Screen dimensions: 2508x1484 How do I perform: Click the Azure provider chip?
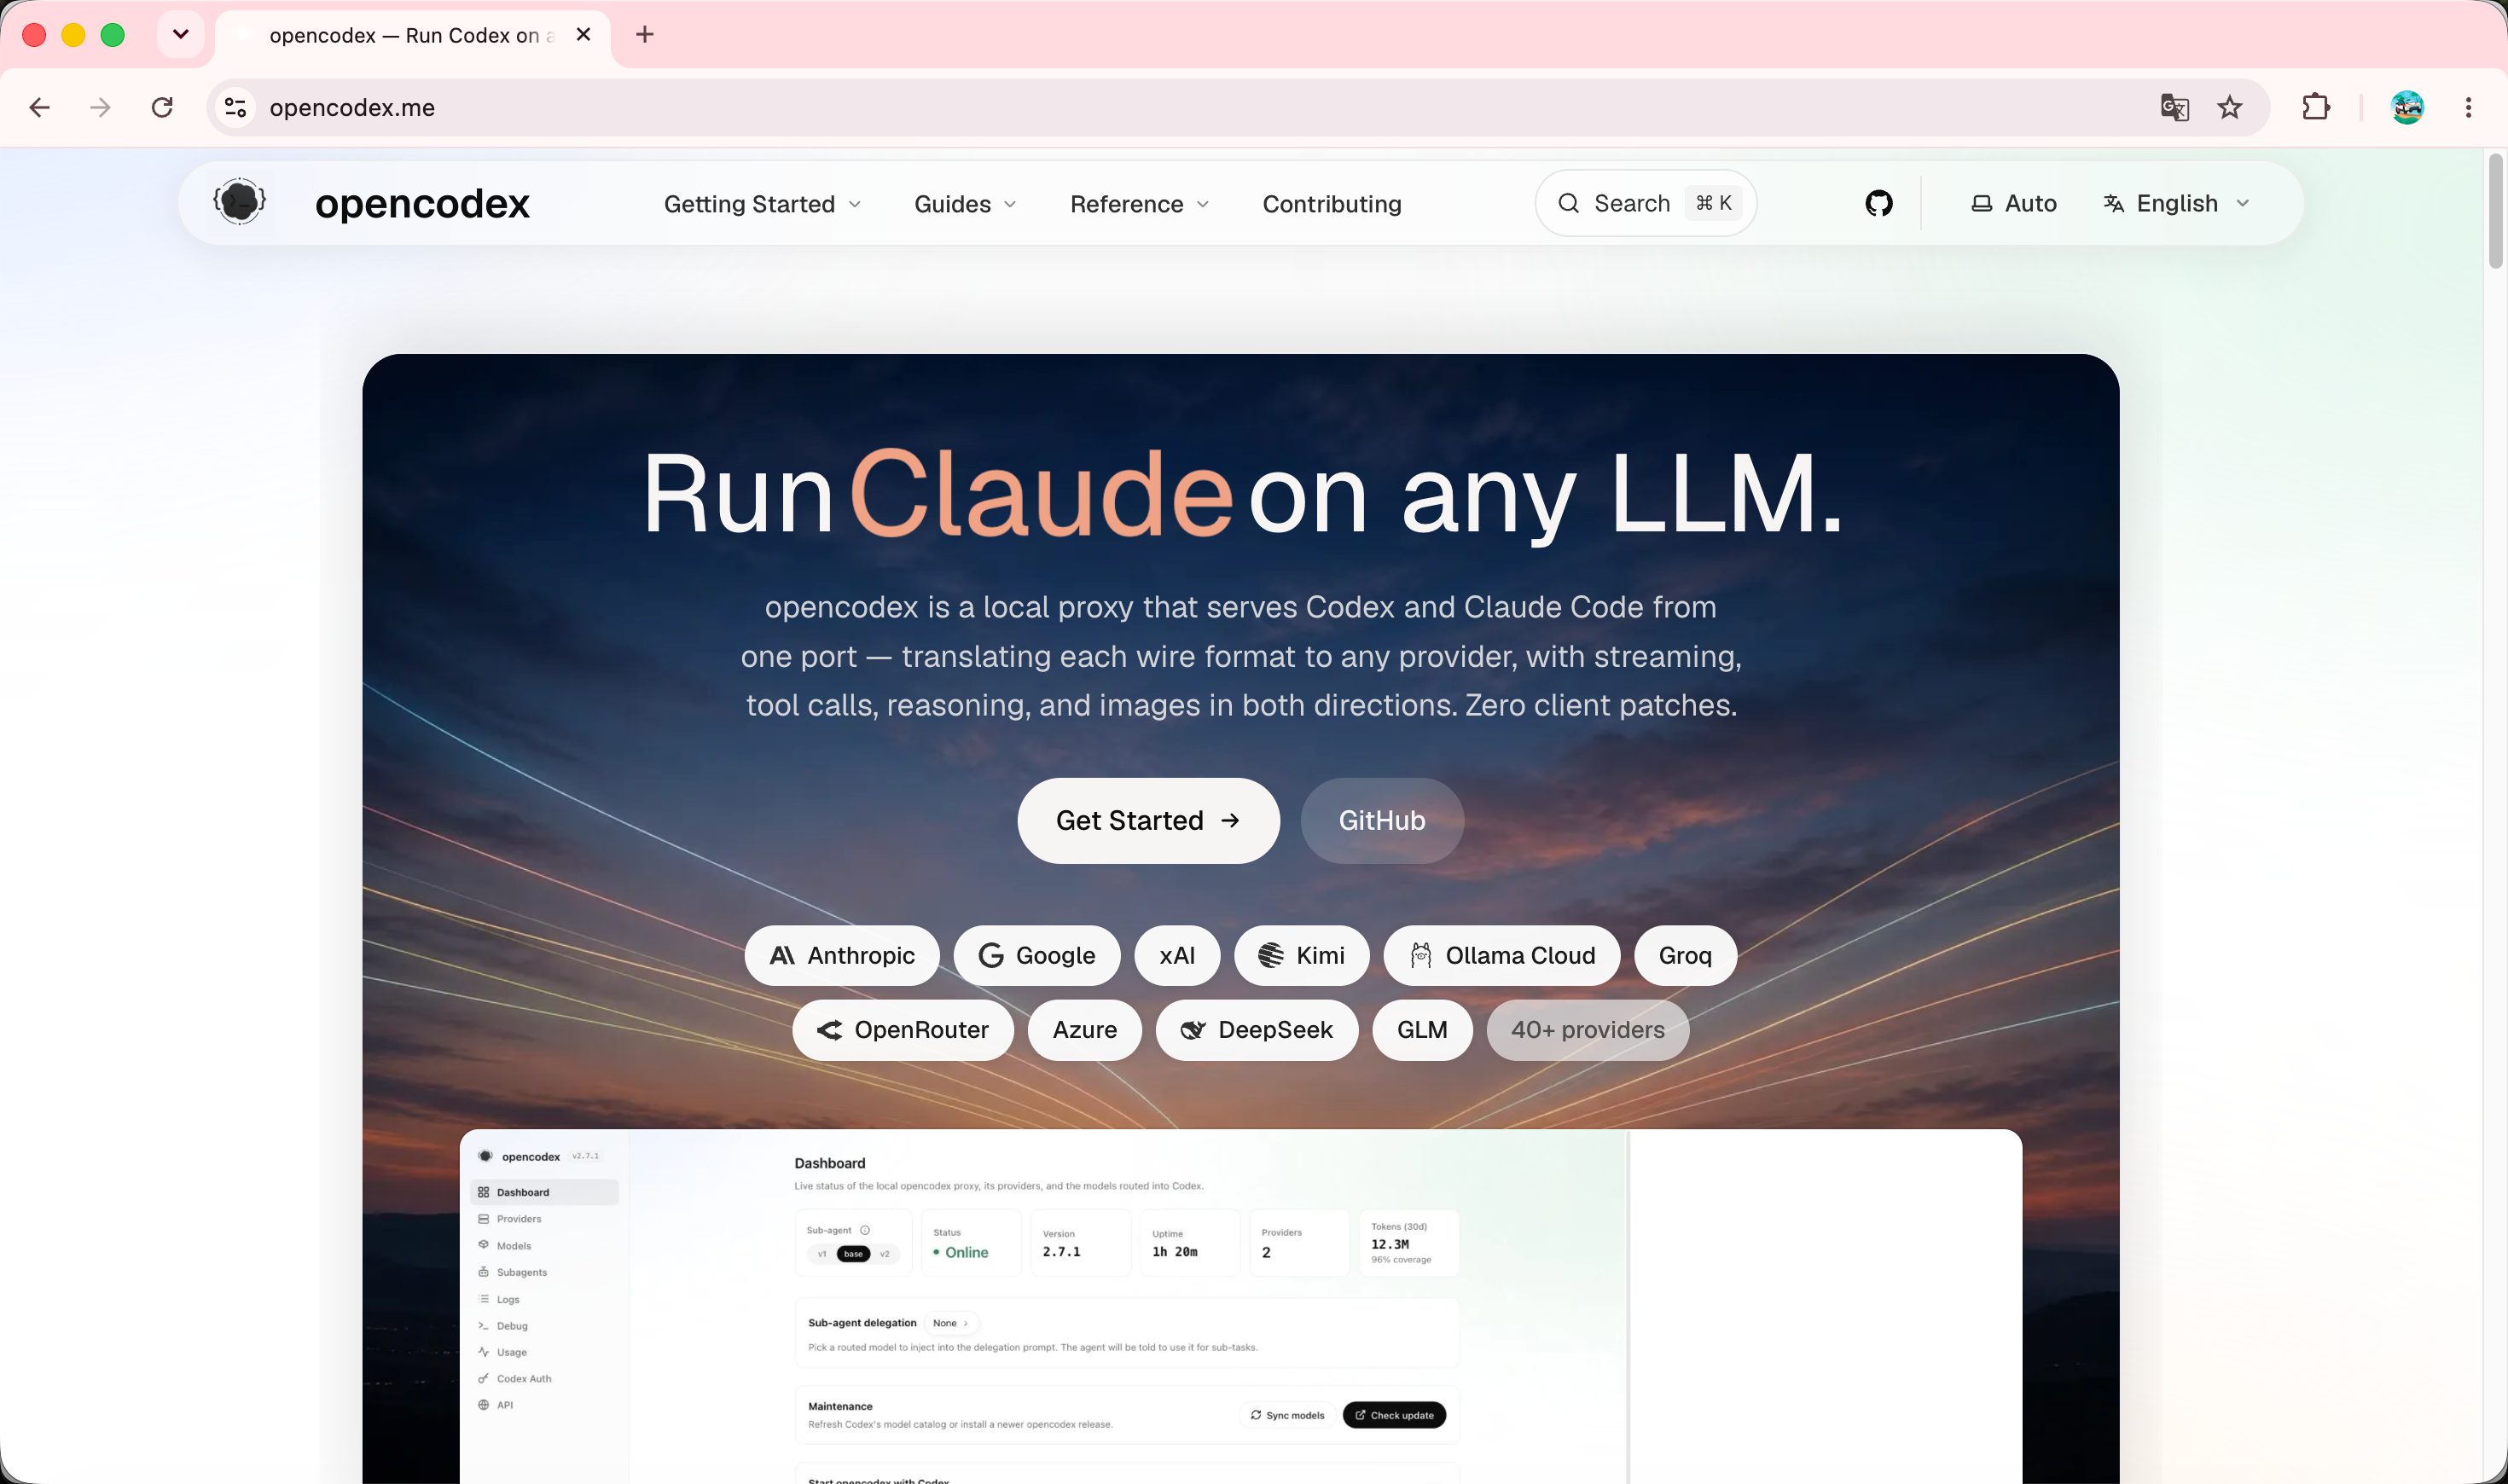point(1085,1030)
